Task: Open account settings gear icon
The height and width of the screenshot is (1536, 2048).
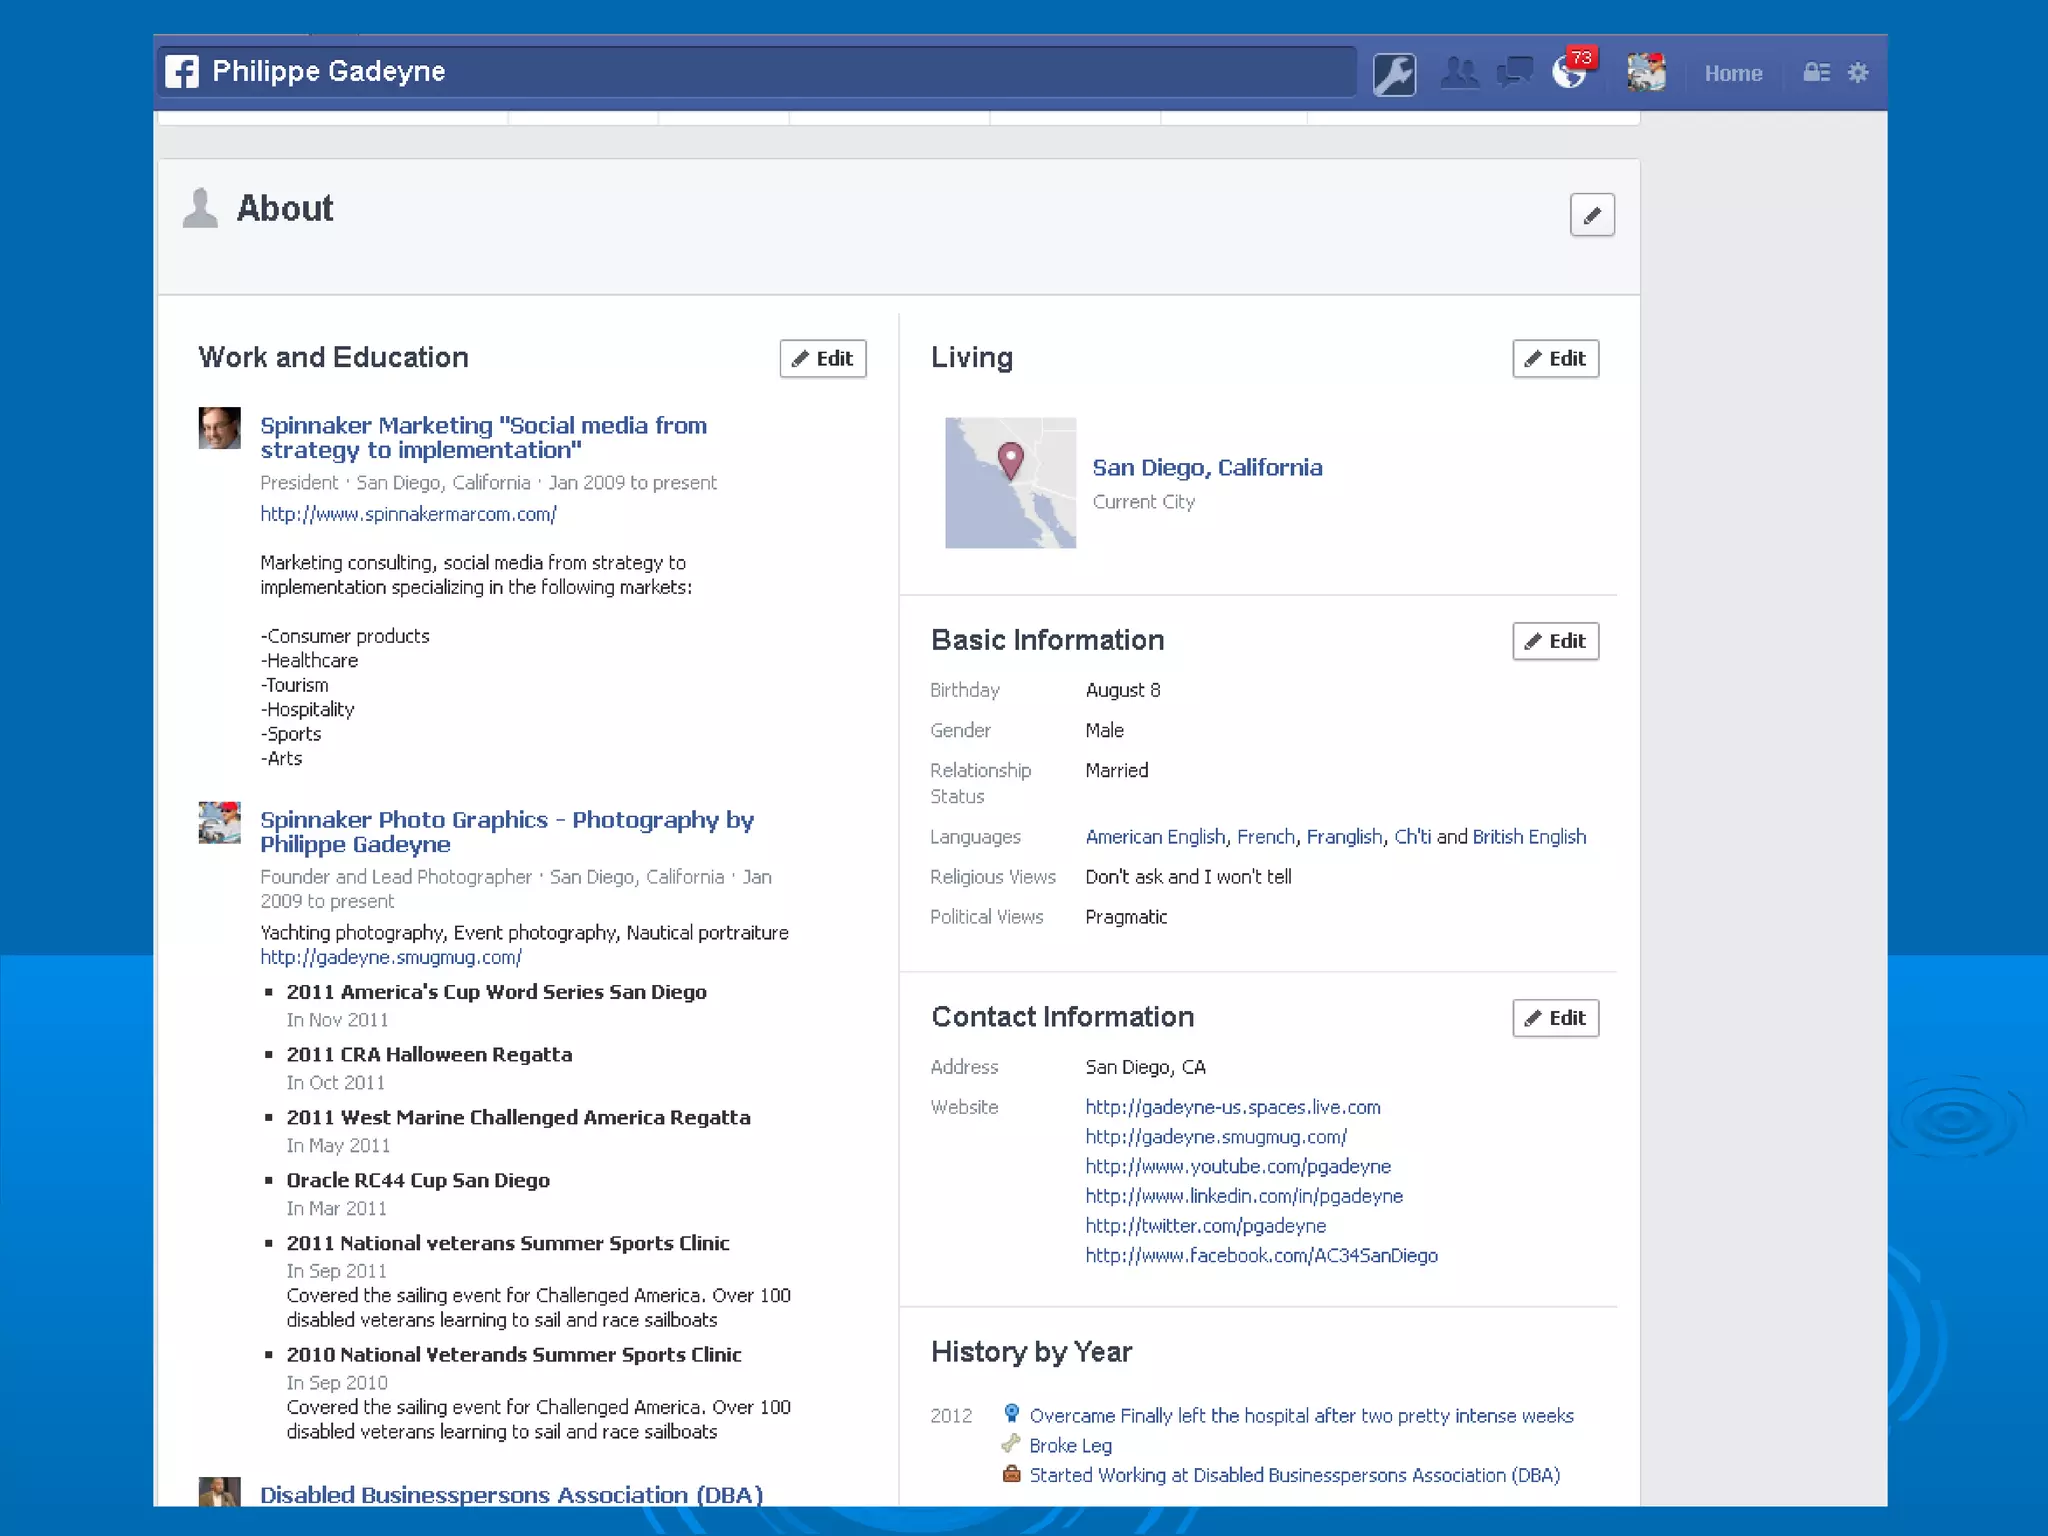Action: point(1858,73)
